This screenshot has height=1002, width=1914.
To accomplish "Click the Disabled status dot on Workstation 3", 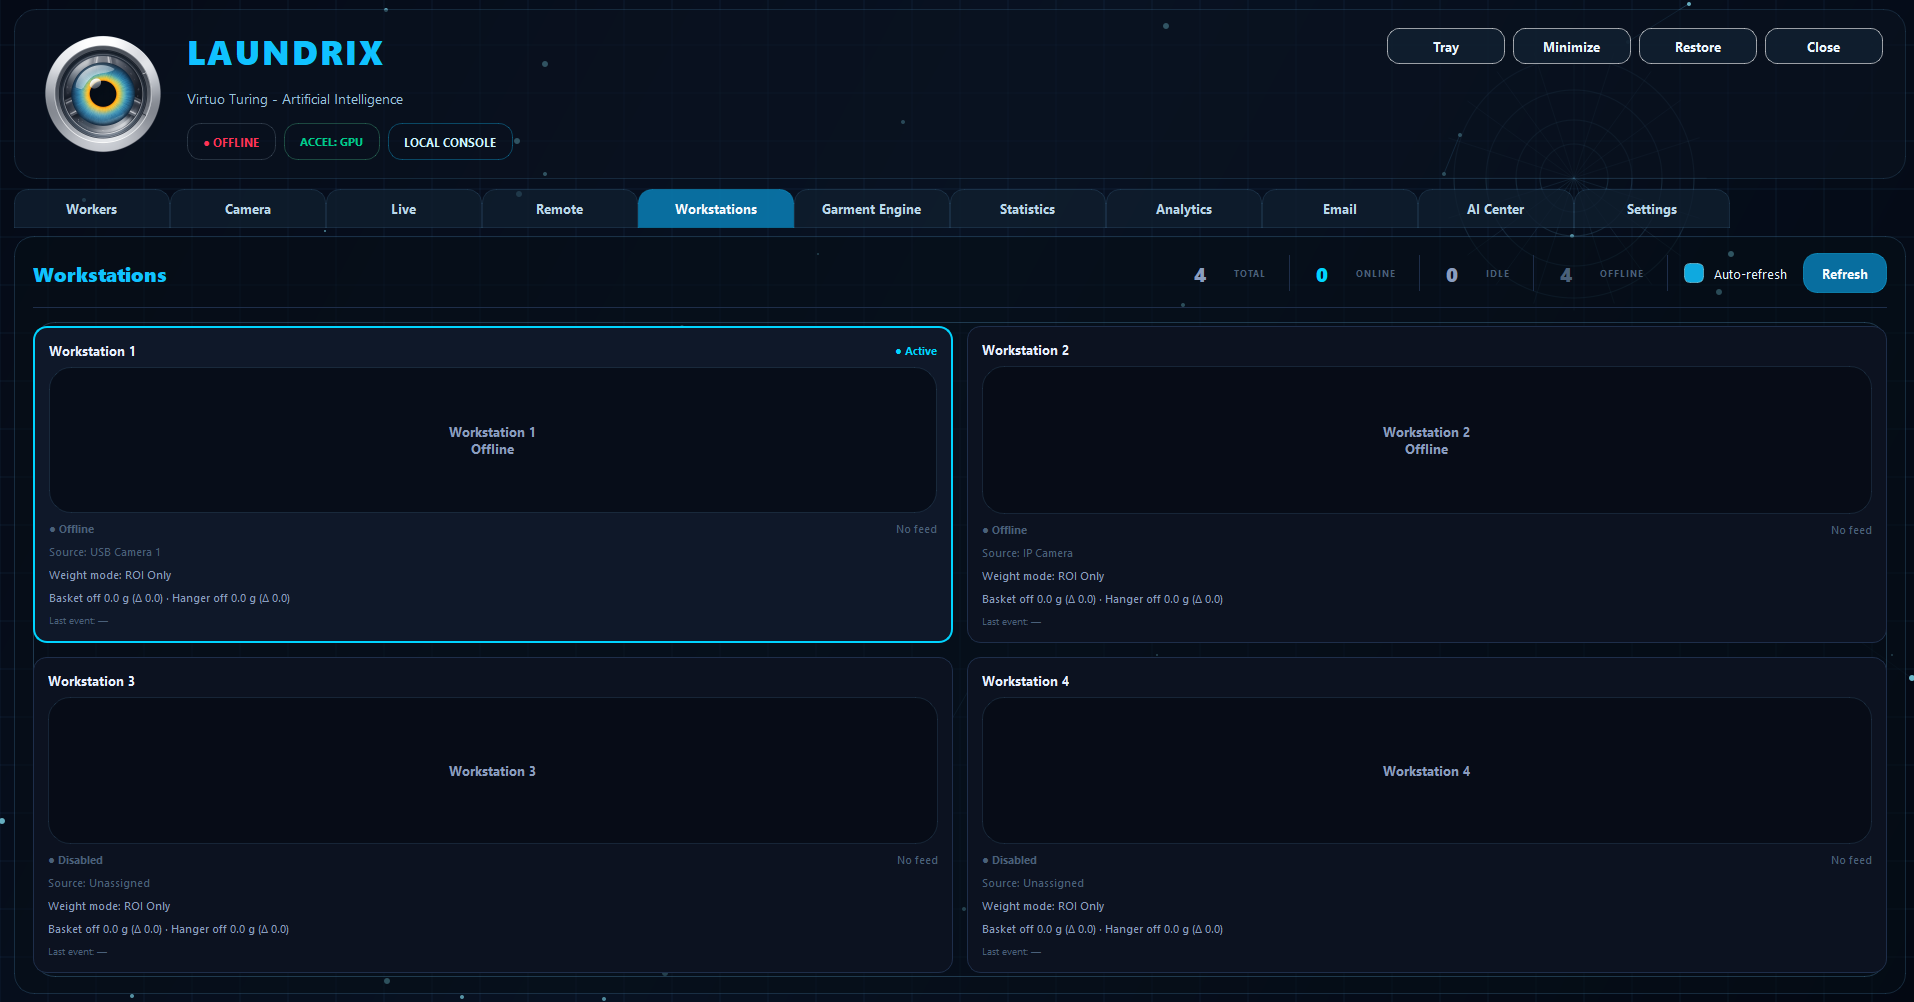I will (52, 860).
